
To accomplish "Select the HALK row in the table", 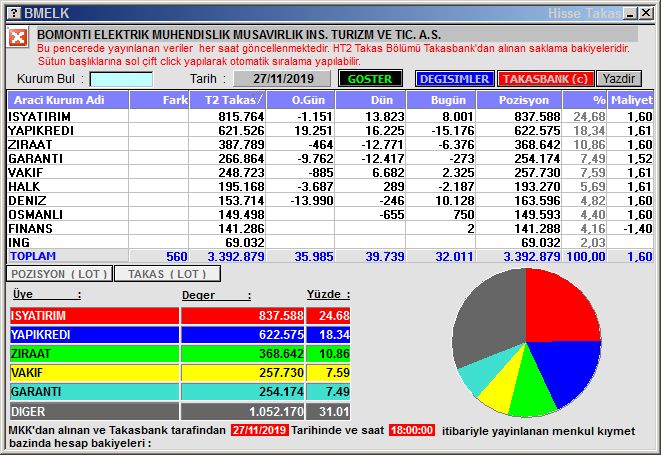I will coord(330,186).
